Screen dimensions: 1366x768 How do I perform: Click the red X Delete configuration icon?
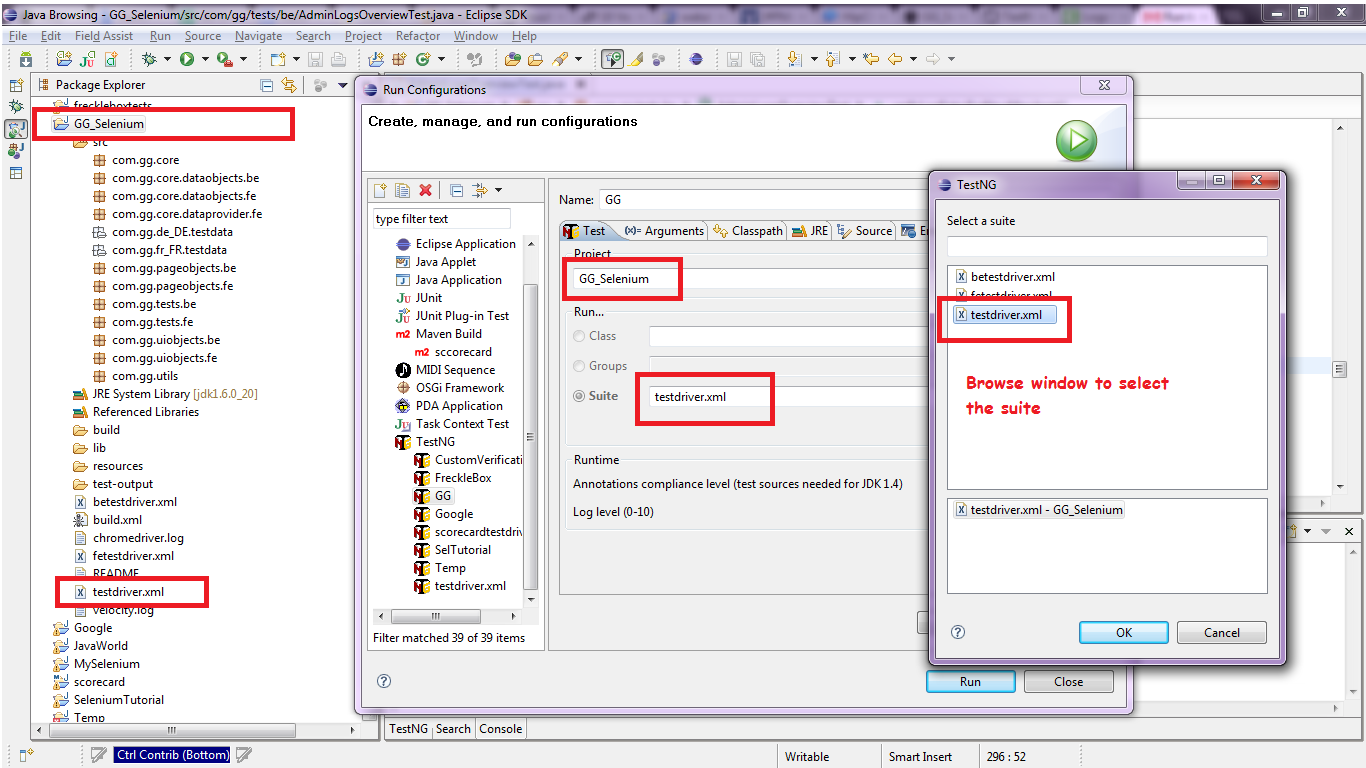(x=426, y=190)
